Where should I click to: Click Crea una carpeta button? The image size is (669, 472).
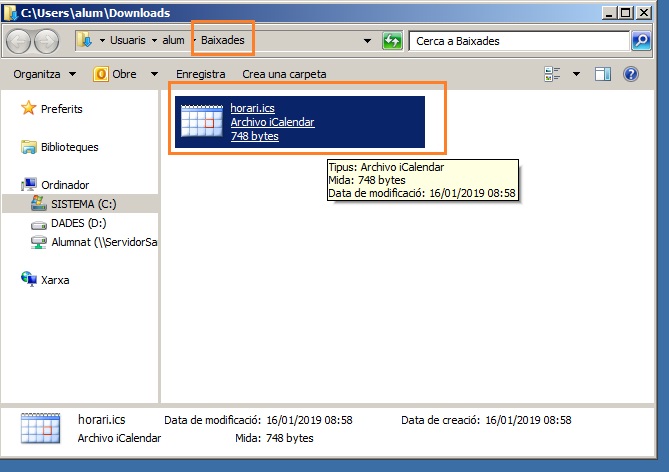coord(284,74)
